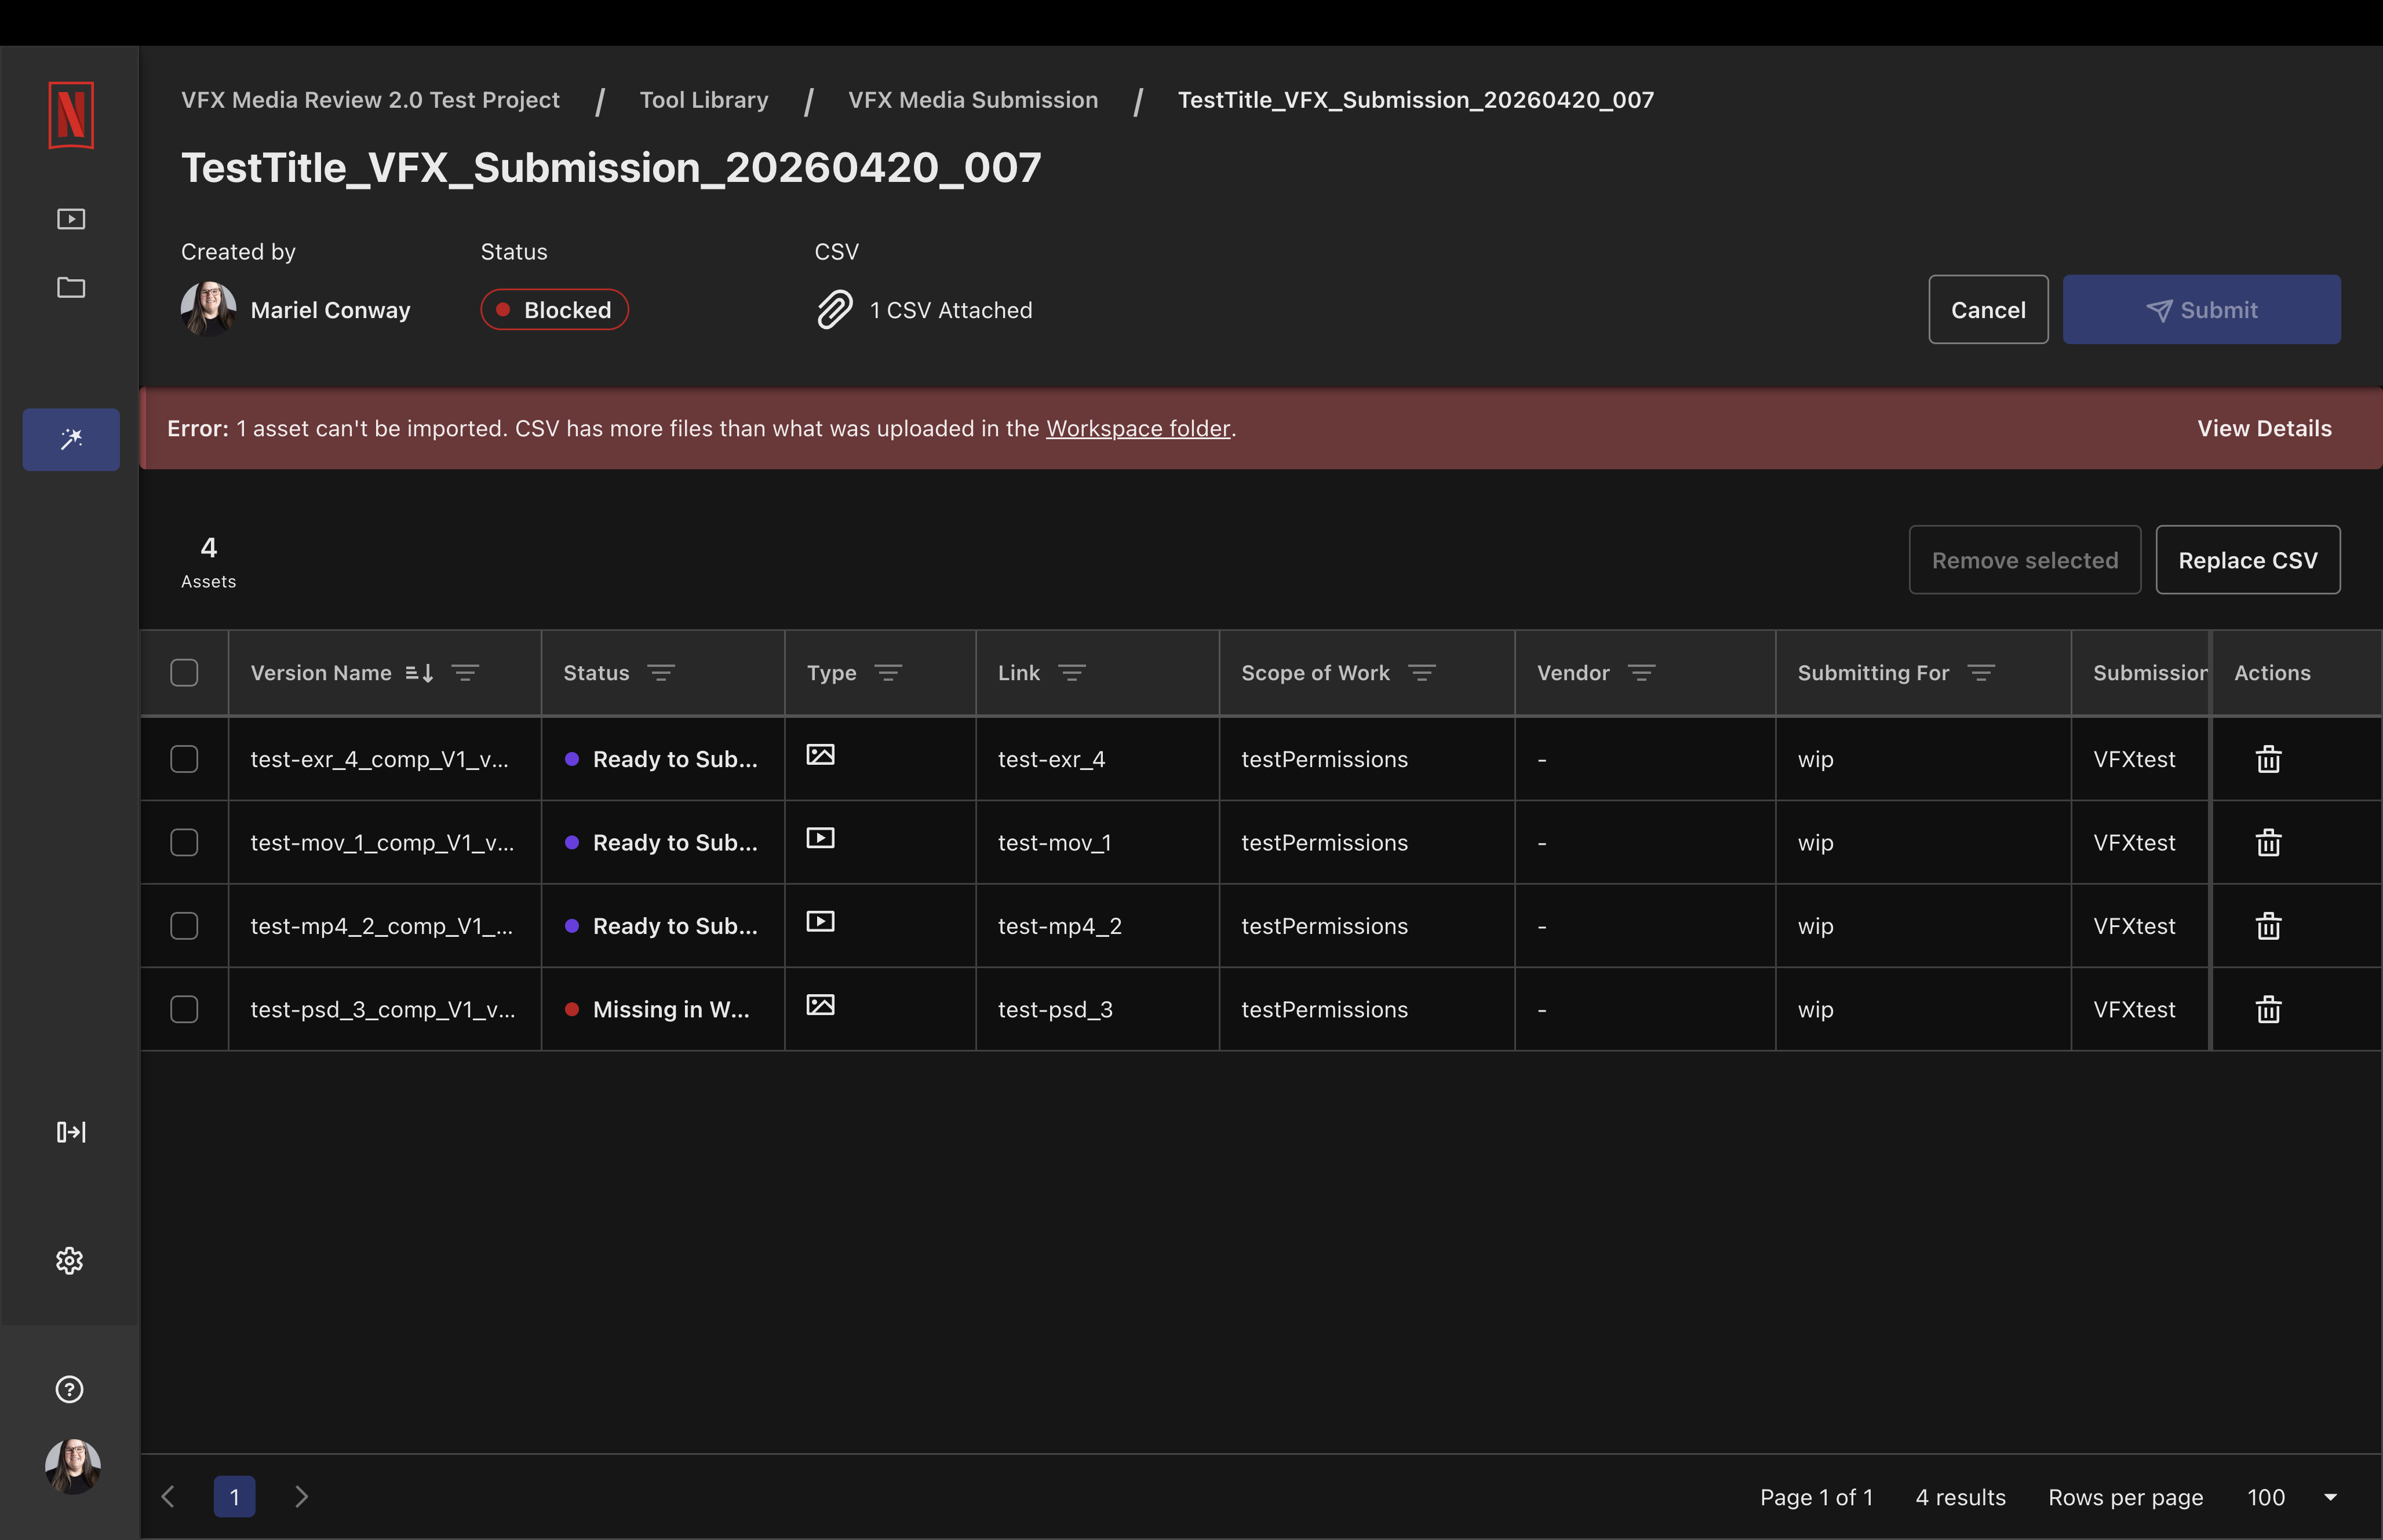Click View Details on the error banner

point(2264,428)
